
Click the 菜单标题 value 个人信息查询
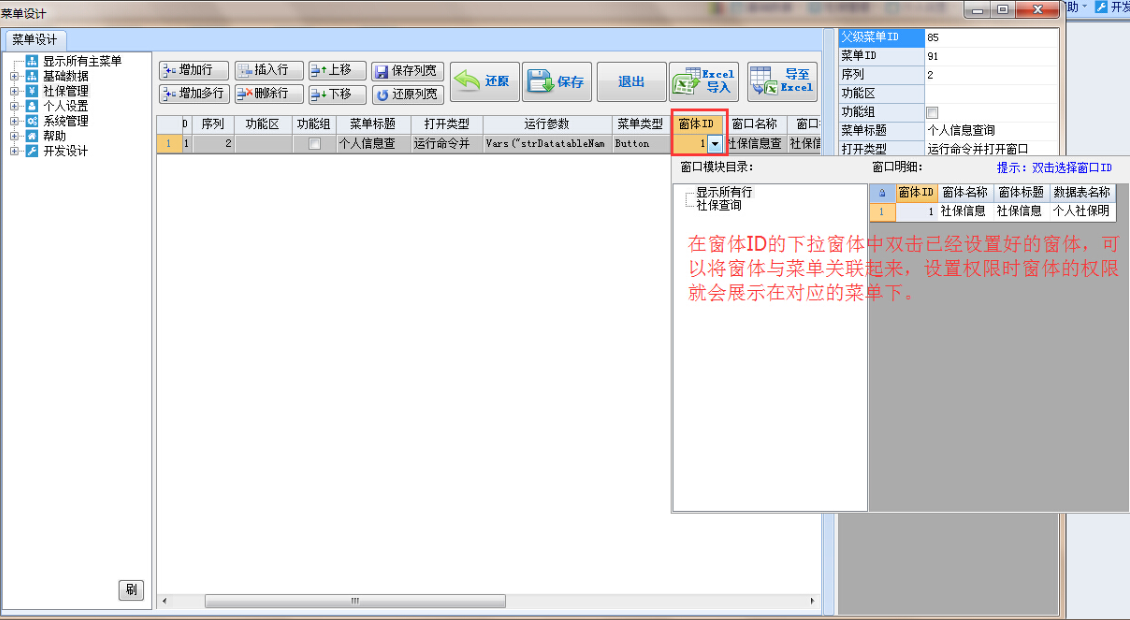click(991, 130)
